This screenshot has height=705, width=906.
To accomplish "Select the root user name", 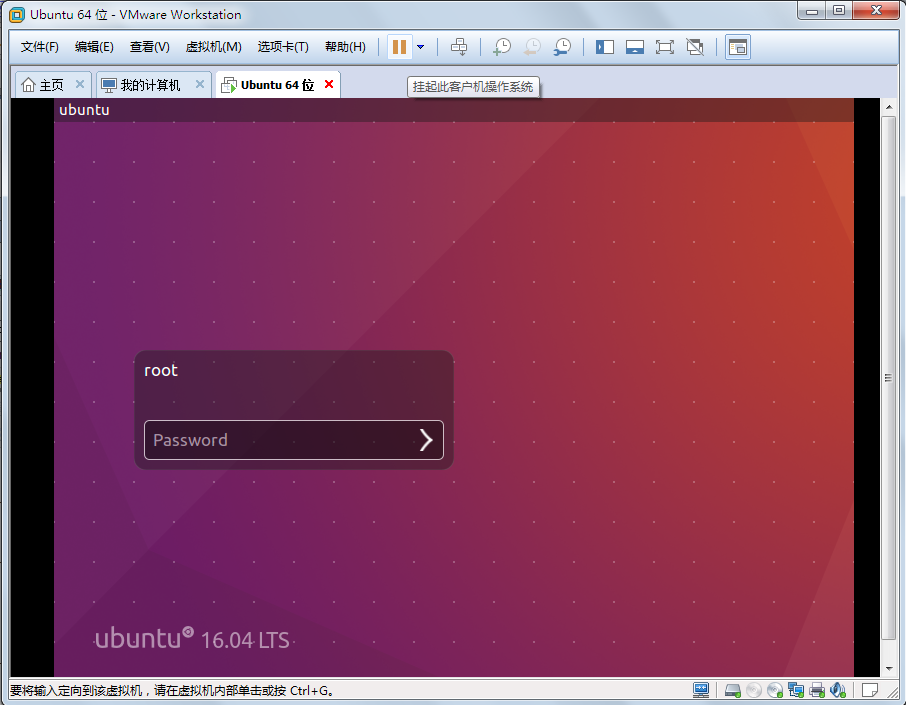I will pos(161,370).
